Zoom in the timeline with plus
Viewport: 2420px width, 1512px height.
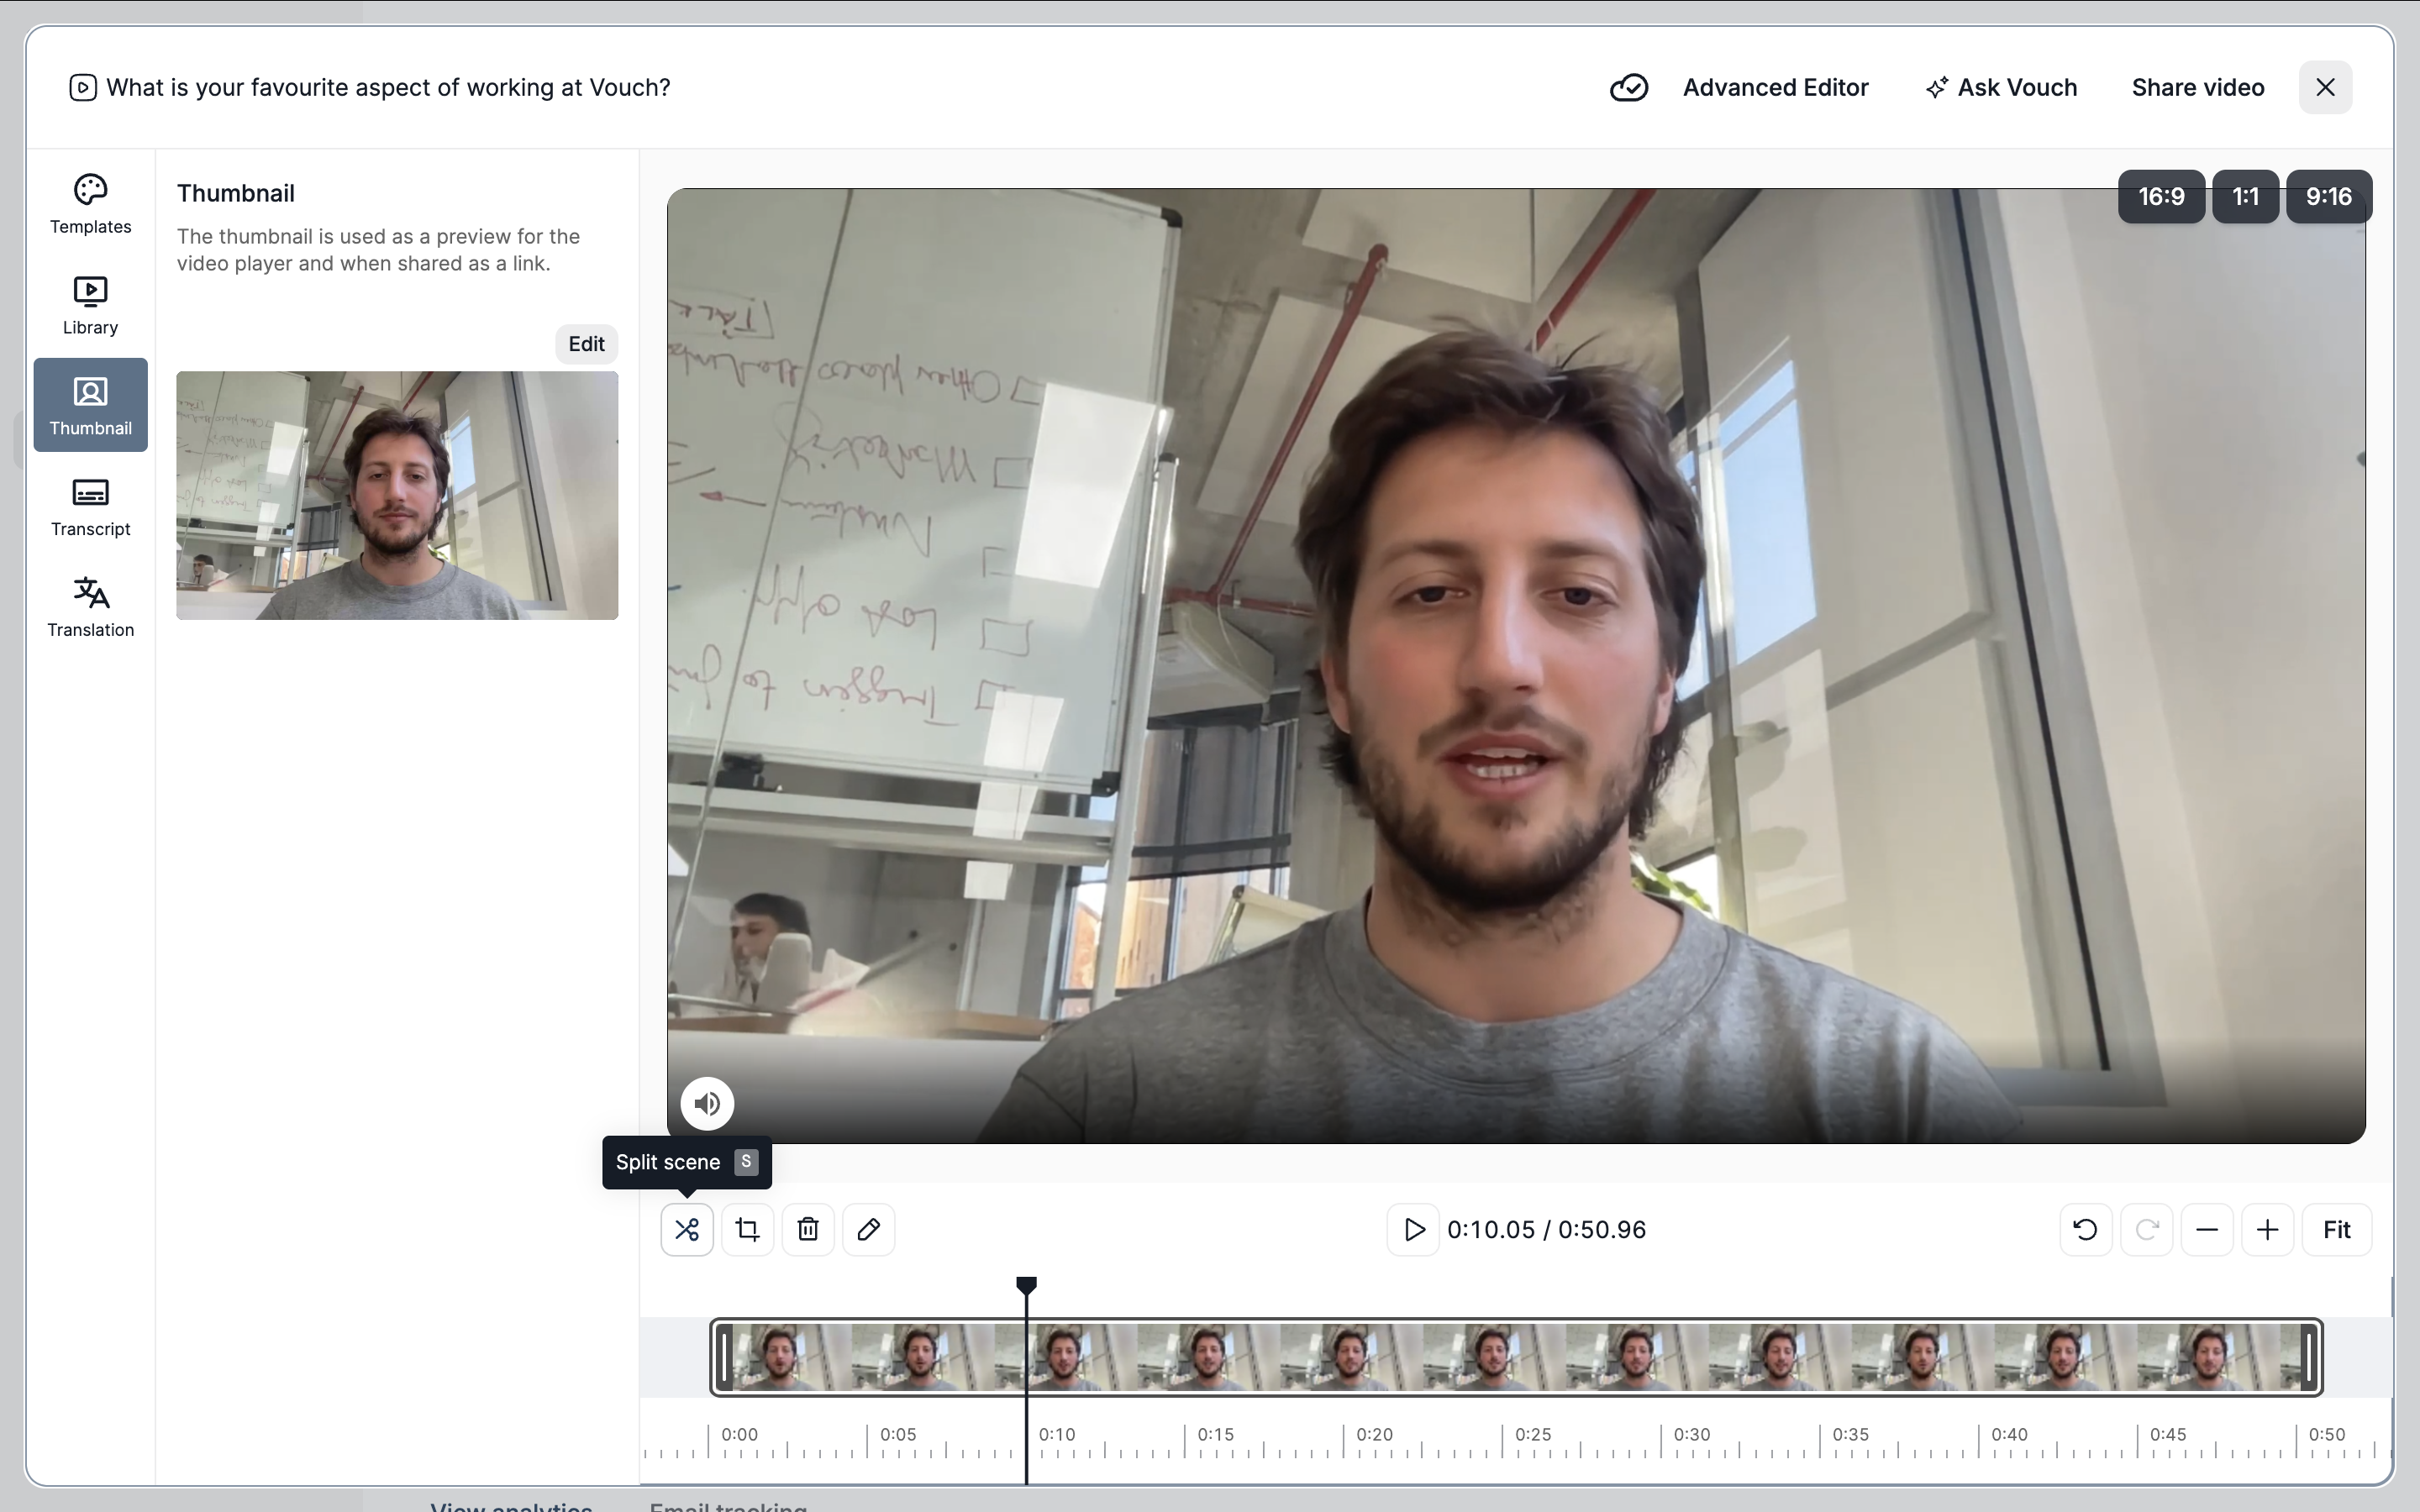[2268, 1229]
